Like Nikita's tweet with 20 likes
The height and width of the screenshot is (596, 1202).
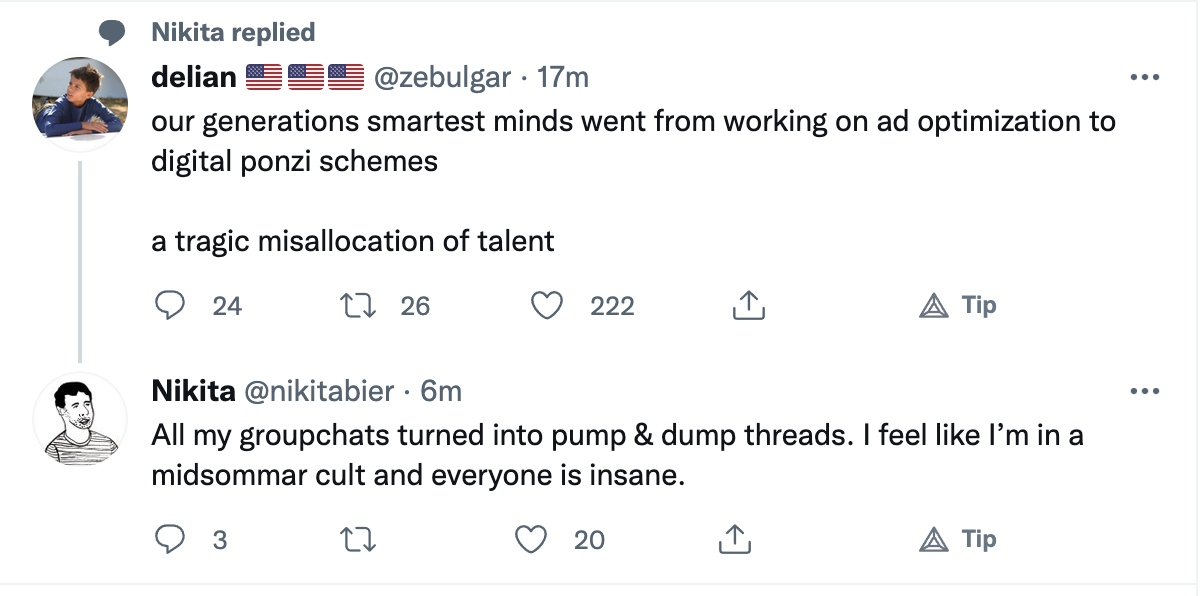click(532, 540)
